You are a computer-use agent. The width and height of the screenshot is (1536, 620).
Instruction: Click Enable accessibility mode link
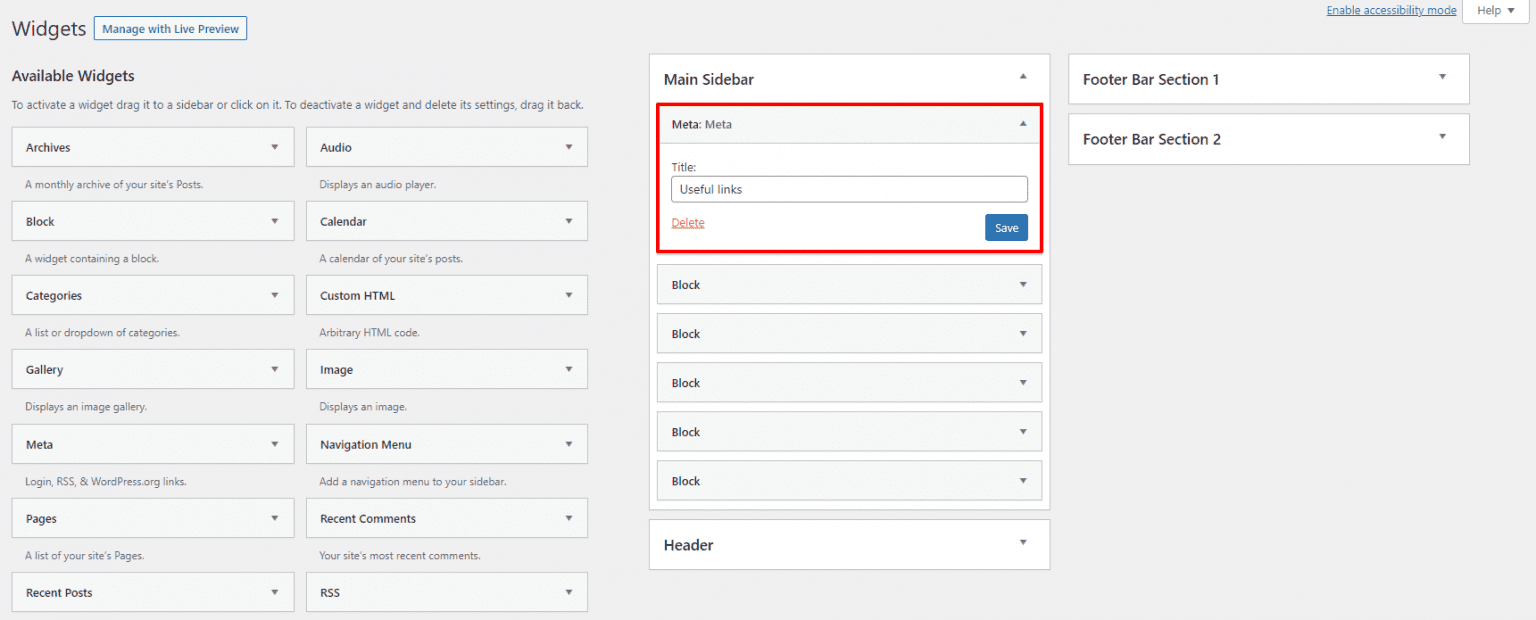pos(1391,11)
